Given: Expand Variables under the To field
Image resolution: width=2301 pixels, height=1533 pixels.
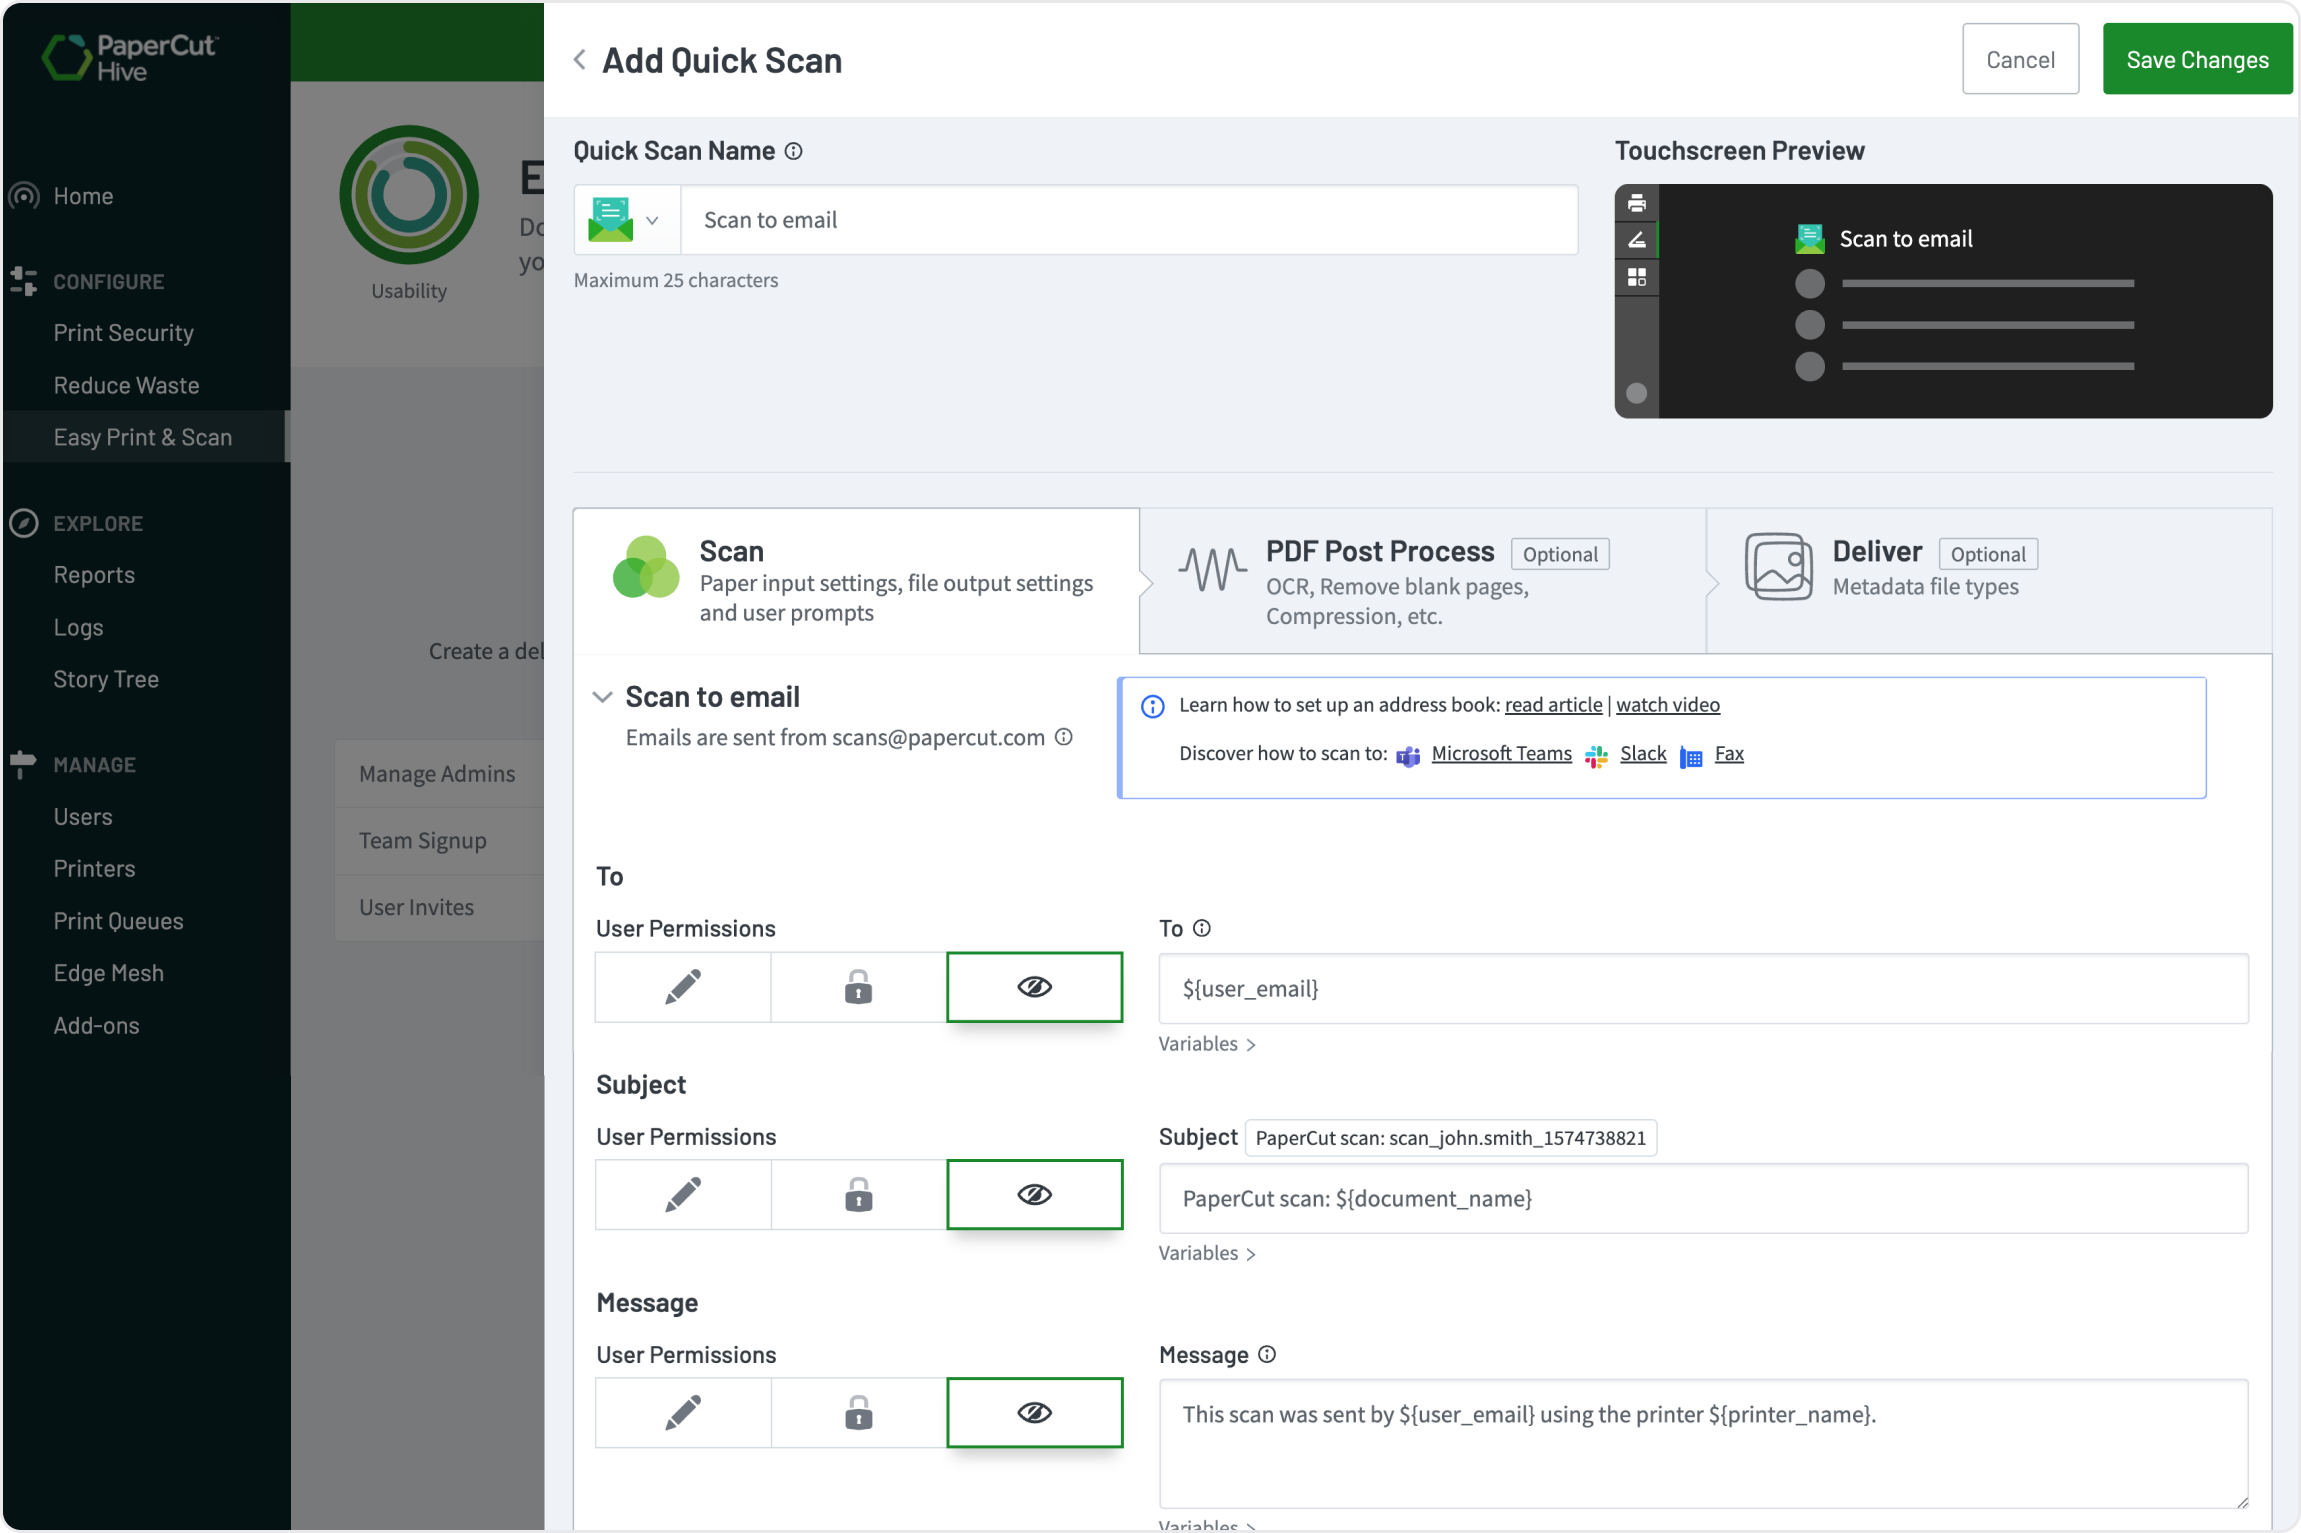Looking at the screenshot, I should click(x=1205, y=1043).
